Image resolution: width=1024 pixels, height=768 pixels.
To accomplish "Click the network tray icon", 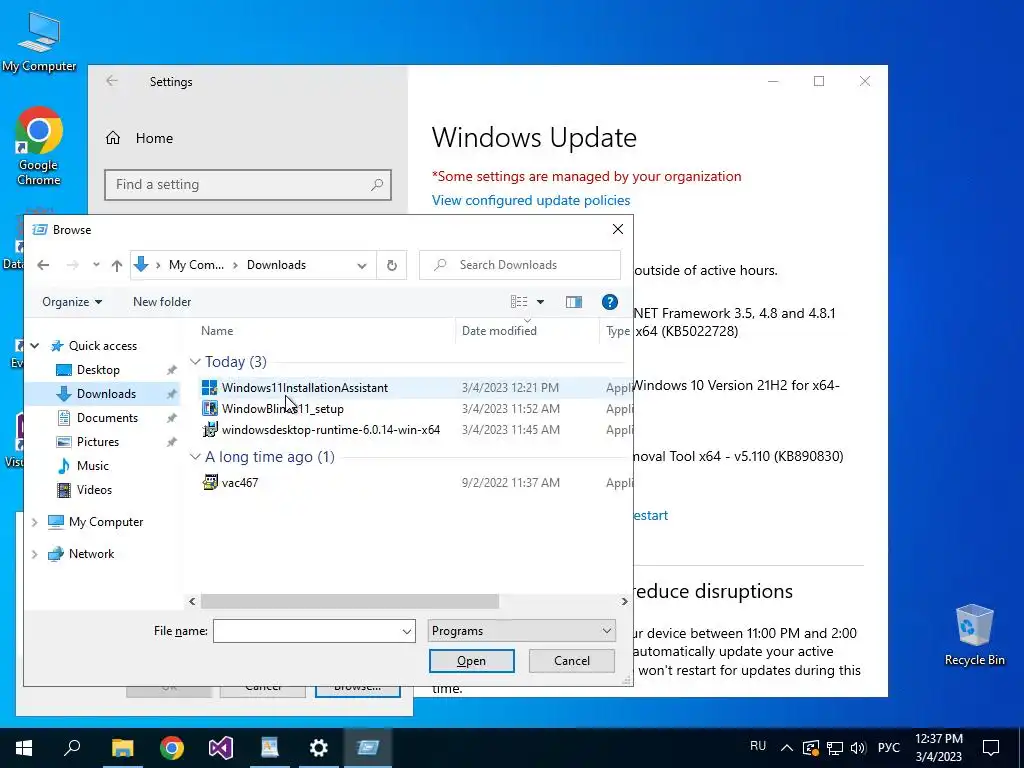I will [x=835, y=748].
